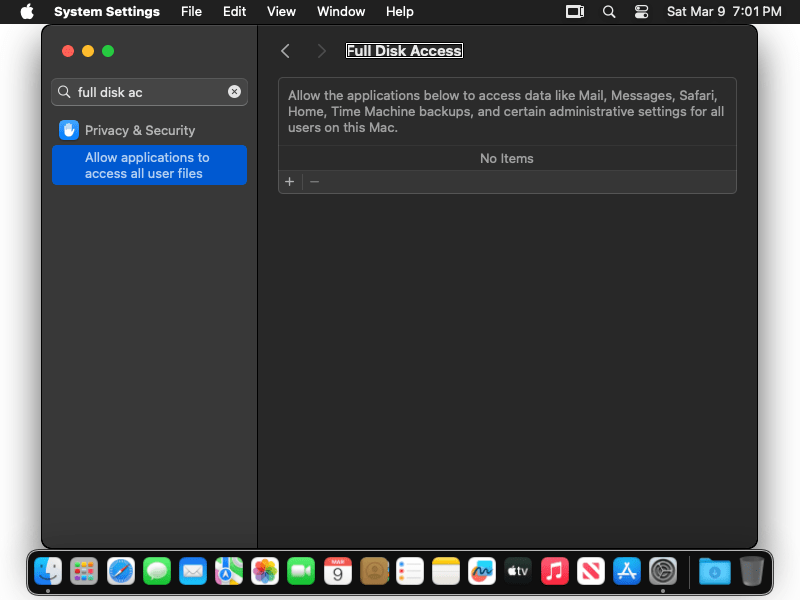Launch Launchpad from the Dock
The image size is (800, 600).
(x=85, y=571)
